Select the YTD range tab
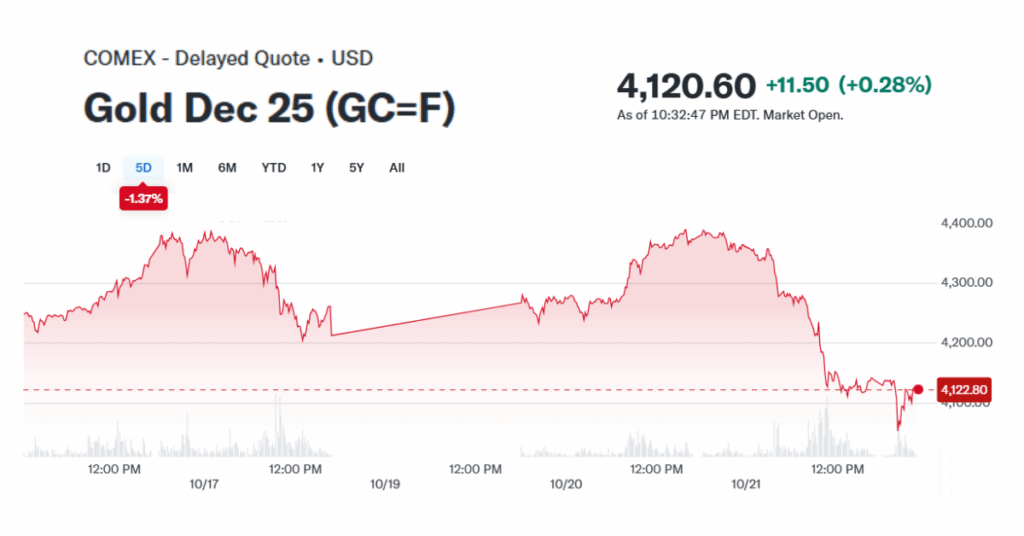 coord(274,168)
